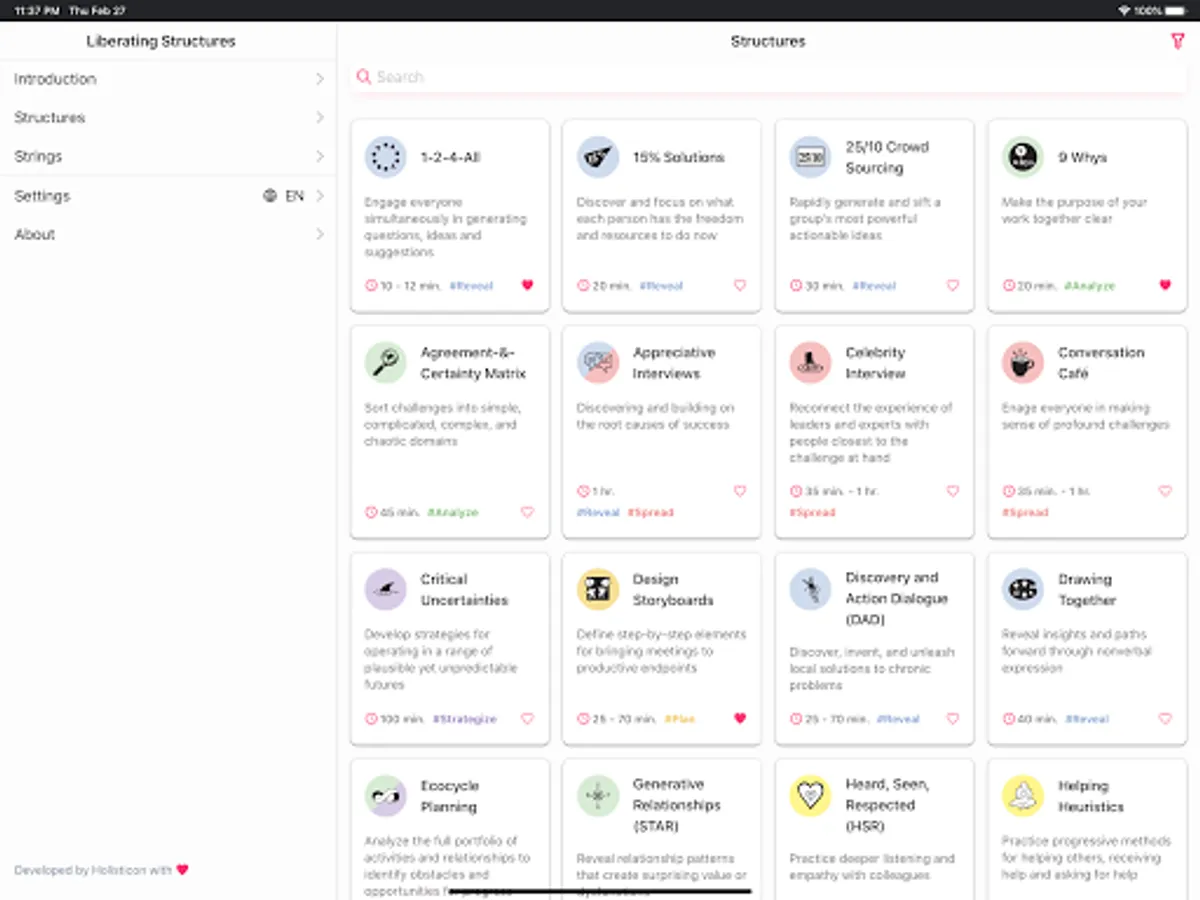Expand the Introduction chevron
The image size is (1200, 900).
pos(320,79)
